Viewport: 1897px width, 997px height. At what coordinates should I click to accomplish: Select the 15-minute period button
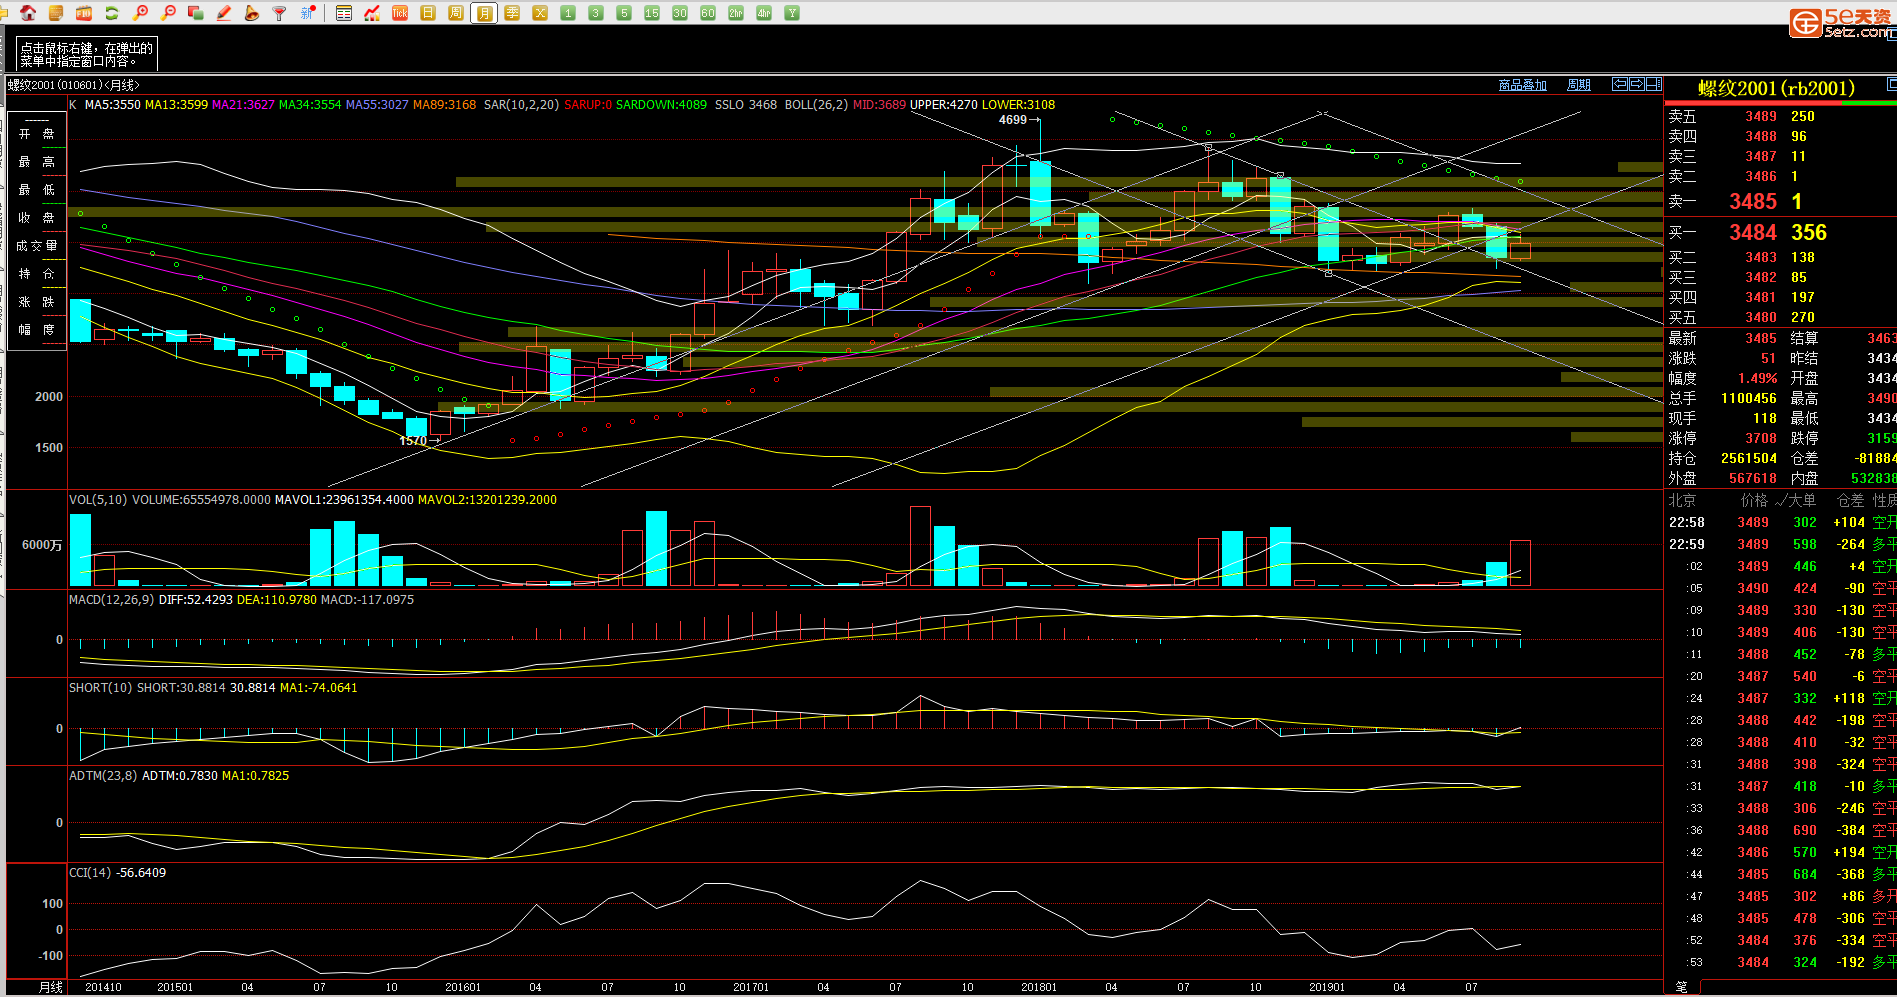click(652, 13)
